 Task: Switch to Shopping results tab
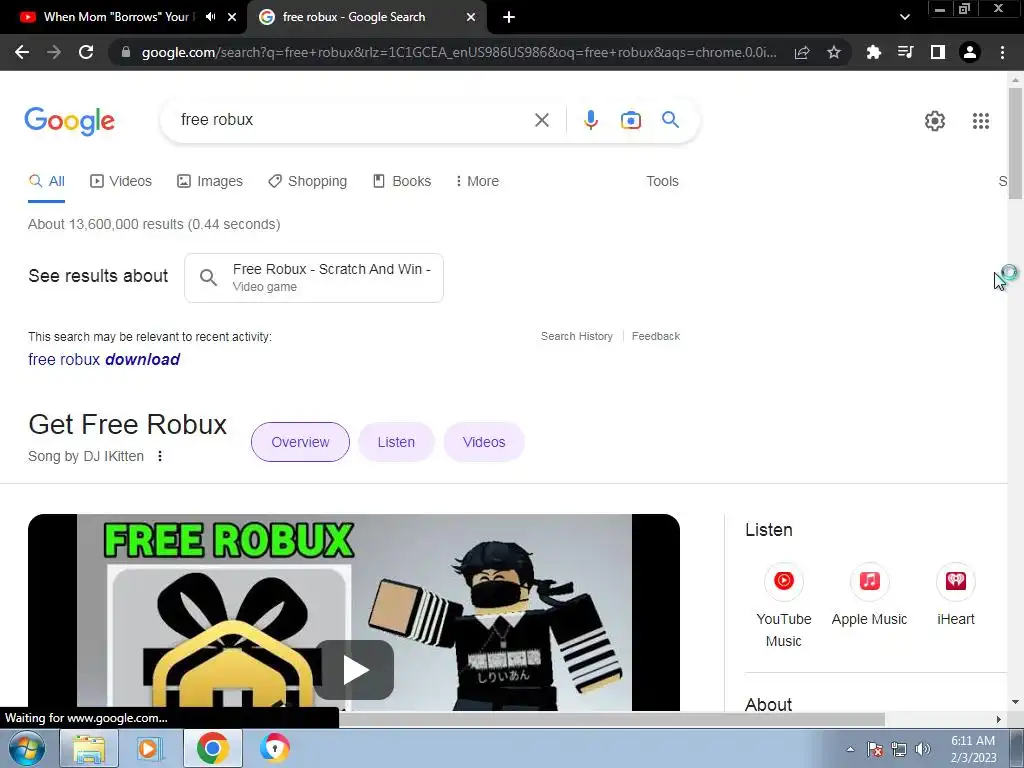click(308, 181)
